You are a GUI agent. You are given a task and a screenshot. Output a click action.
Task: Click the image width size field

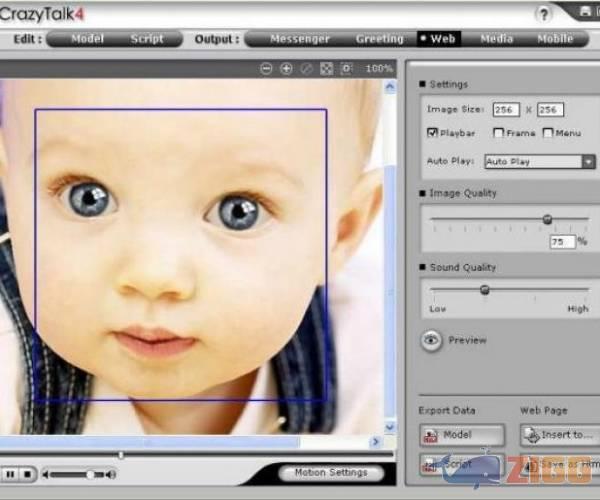(x=506, y=109)
